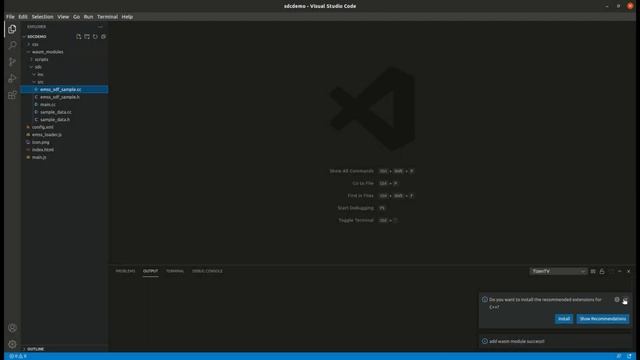
Task: Open notifications bell in status bar
Action: (629, 356)
